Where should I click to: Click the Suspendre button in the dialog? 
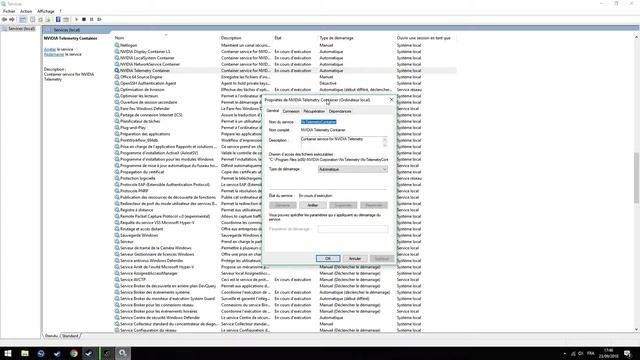[x=343, y=205]
